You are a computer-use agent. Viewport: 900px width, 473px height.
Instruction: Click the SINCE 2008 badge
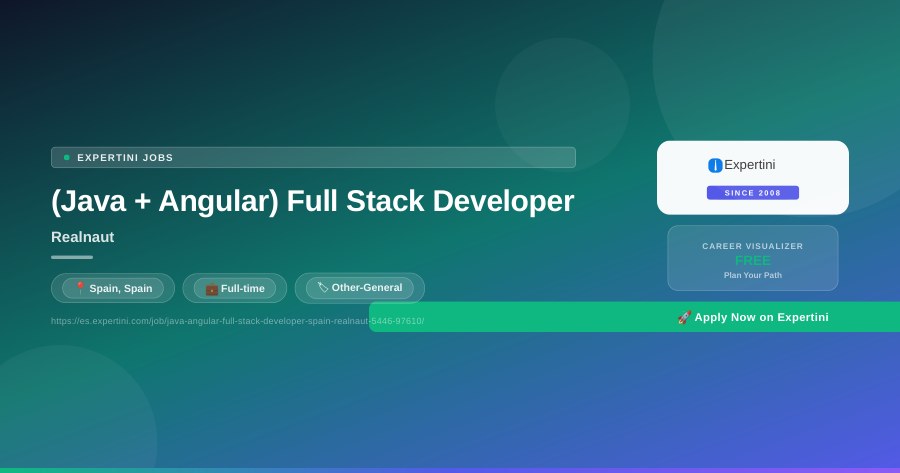752,193
